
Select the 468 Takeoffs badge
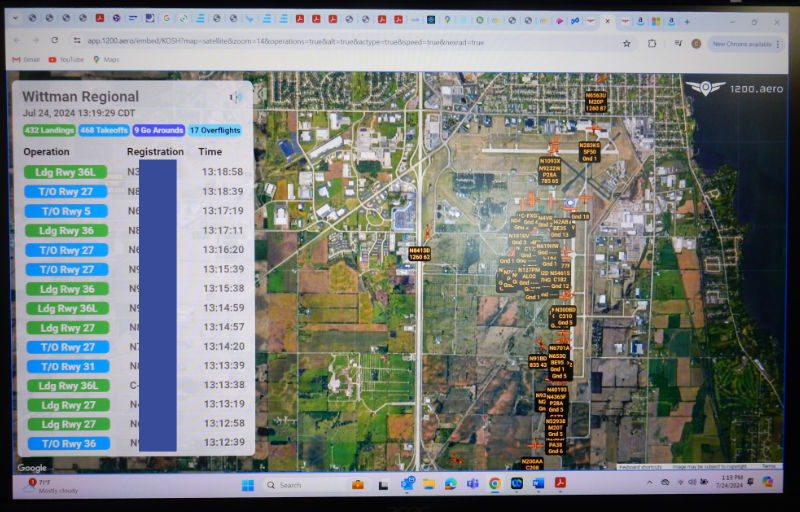tap(103, 130)
